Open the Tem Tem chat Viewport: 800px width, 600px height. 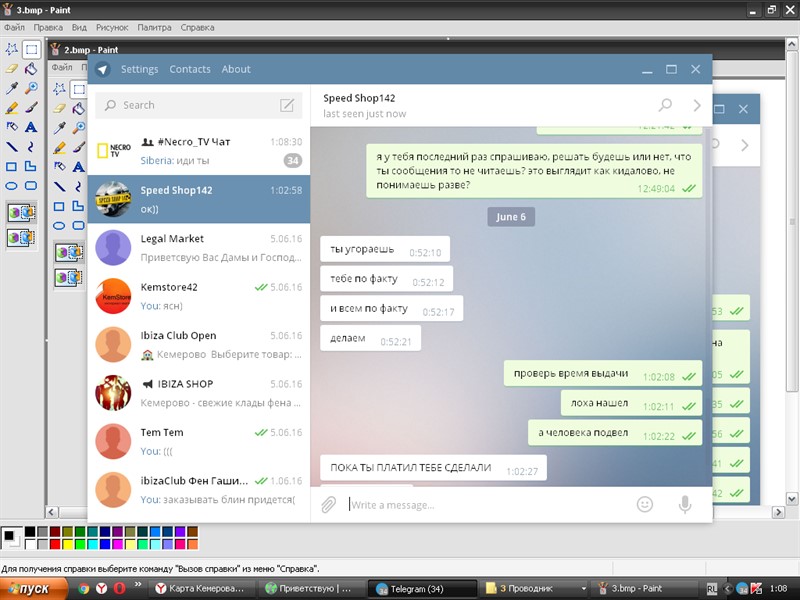(199, 442)
